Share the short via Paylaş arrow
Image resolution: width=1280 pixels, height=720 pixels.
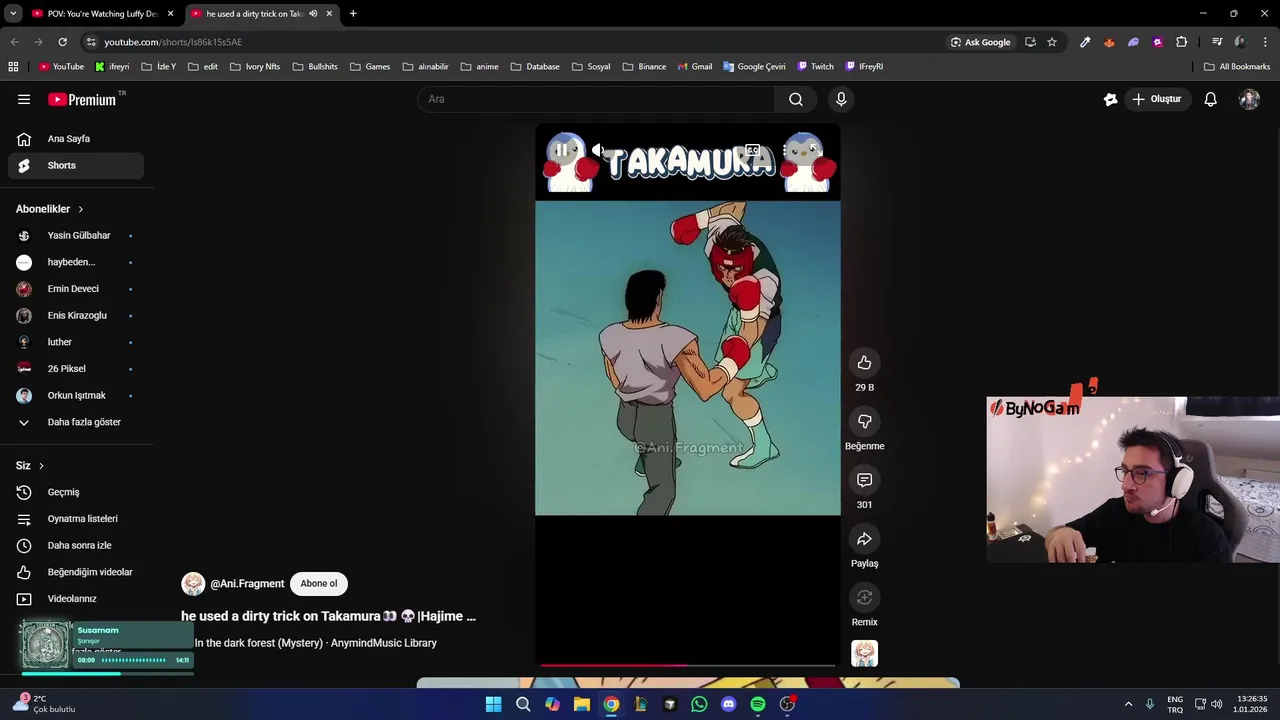[864, 539]
